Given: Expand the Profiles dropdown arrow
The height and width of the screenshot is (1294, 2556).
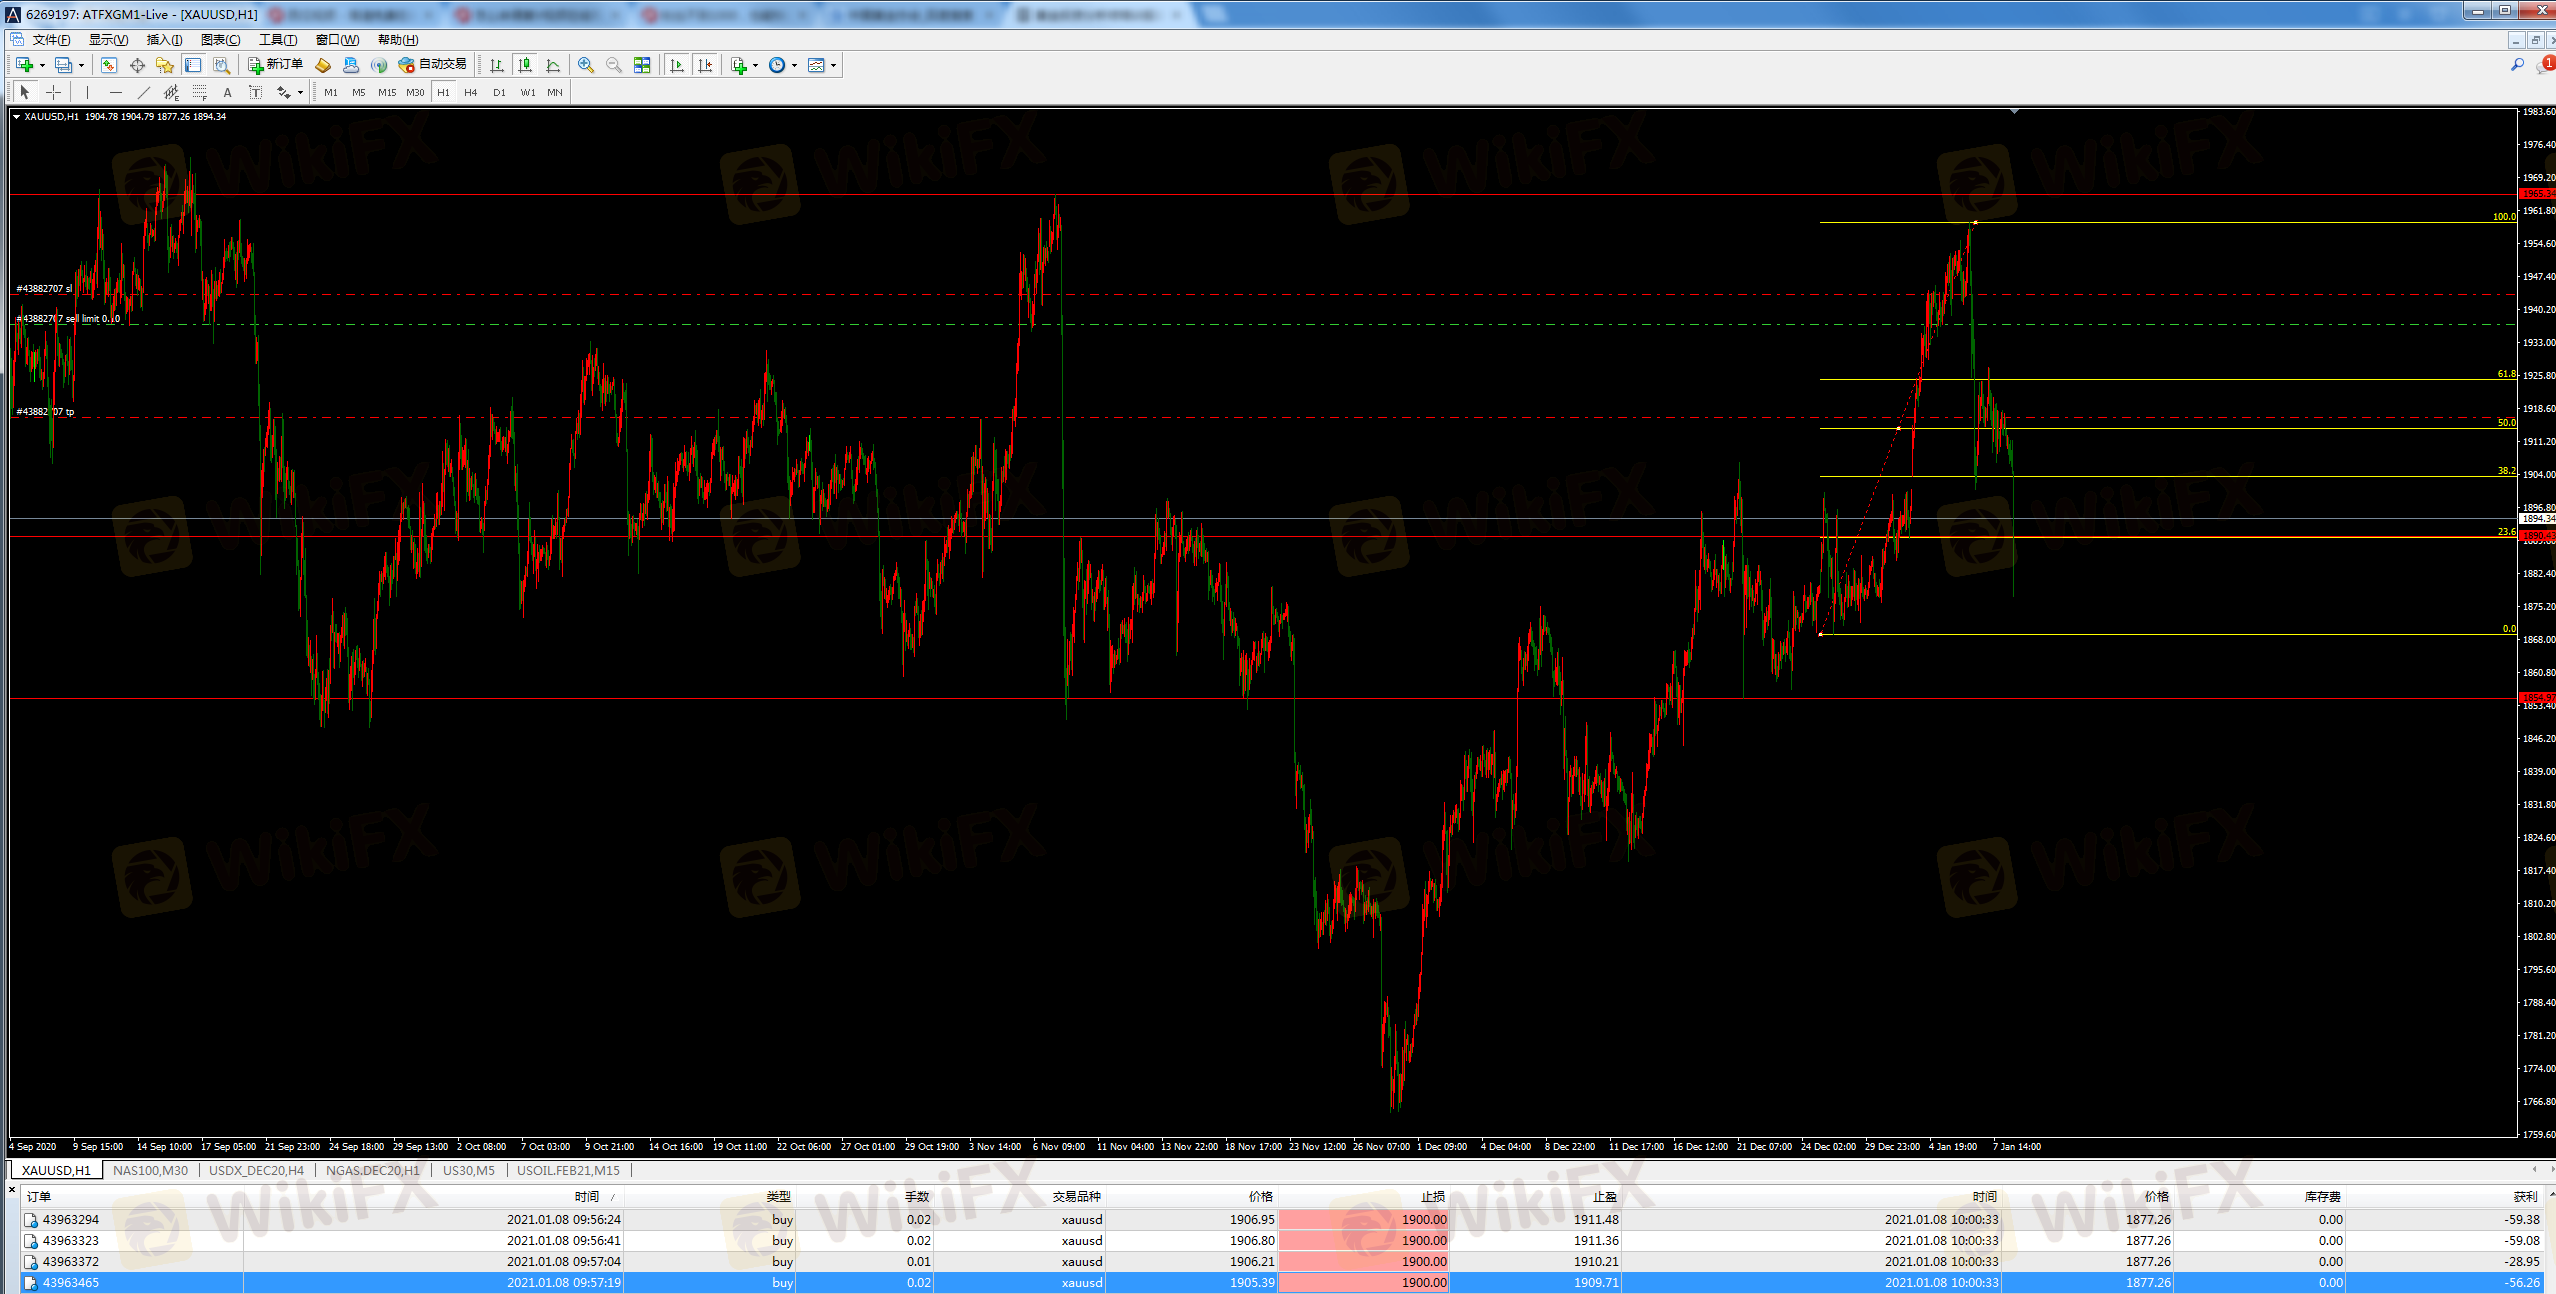Looking at the screenshot, I should [81, 65].
